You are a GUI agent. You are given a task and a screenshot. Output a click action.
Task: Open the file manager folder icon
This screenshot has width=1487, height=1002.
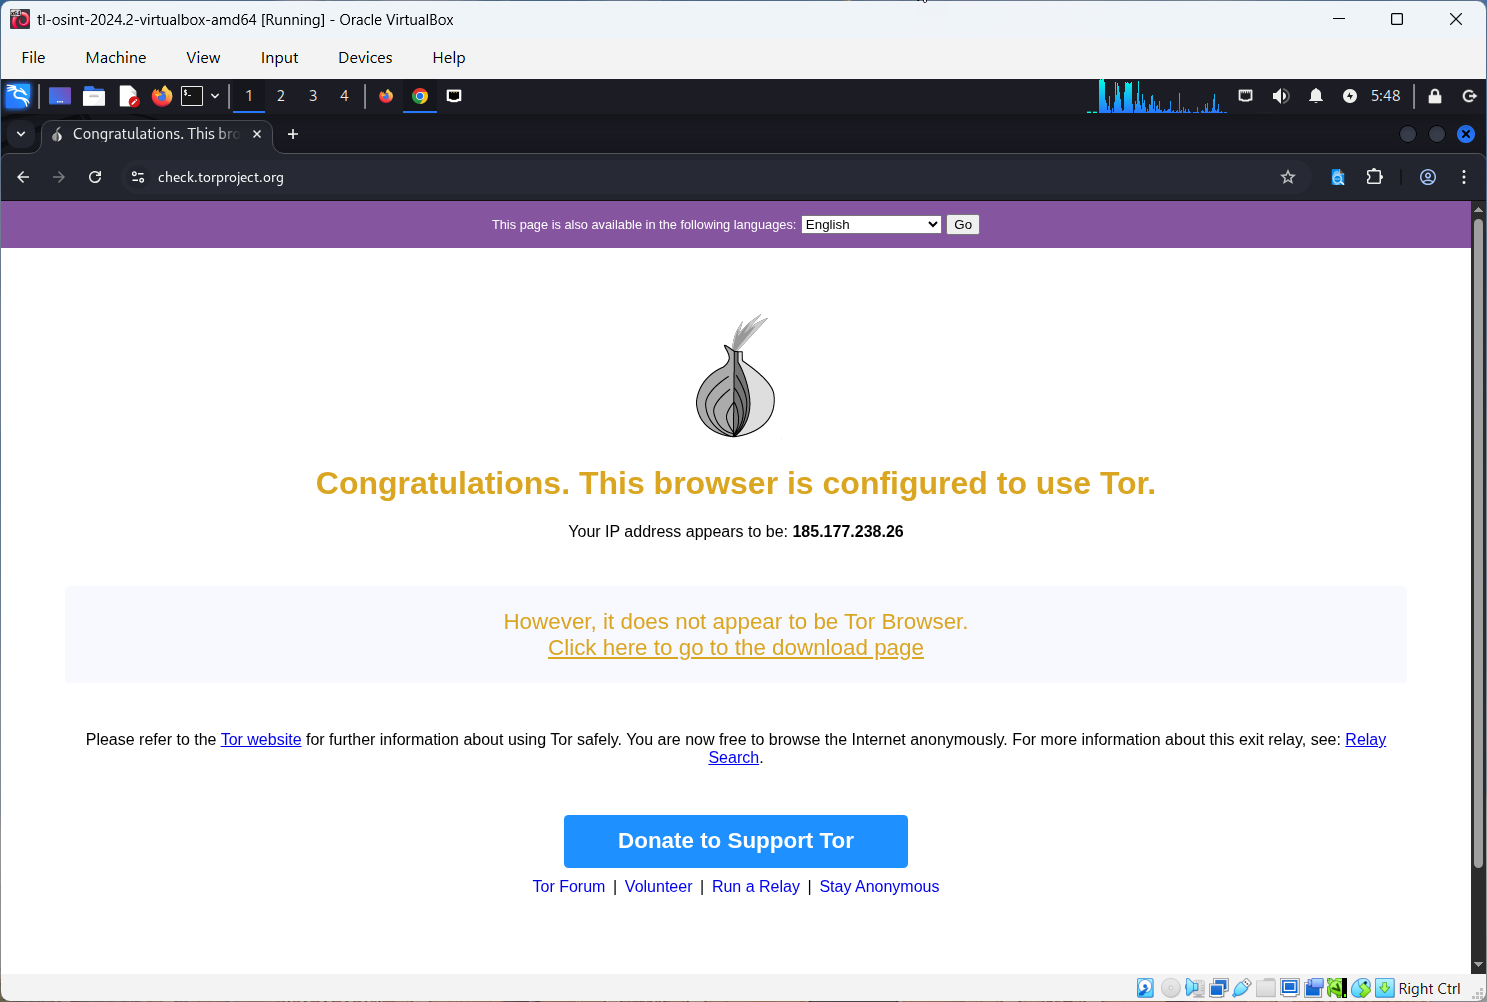[x=94, y=96]
